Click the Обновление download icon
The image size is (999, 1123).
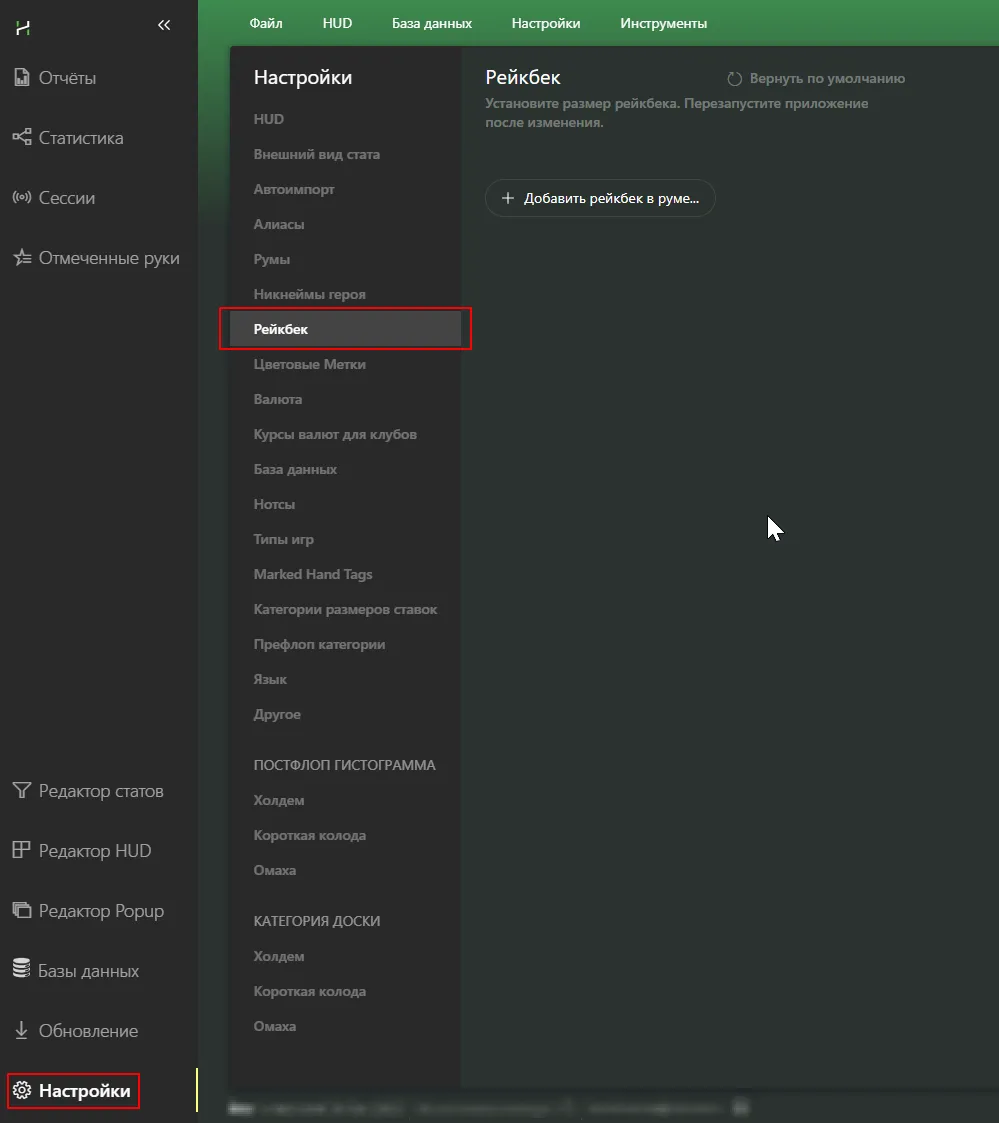click(x=22, y=1031)
